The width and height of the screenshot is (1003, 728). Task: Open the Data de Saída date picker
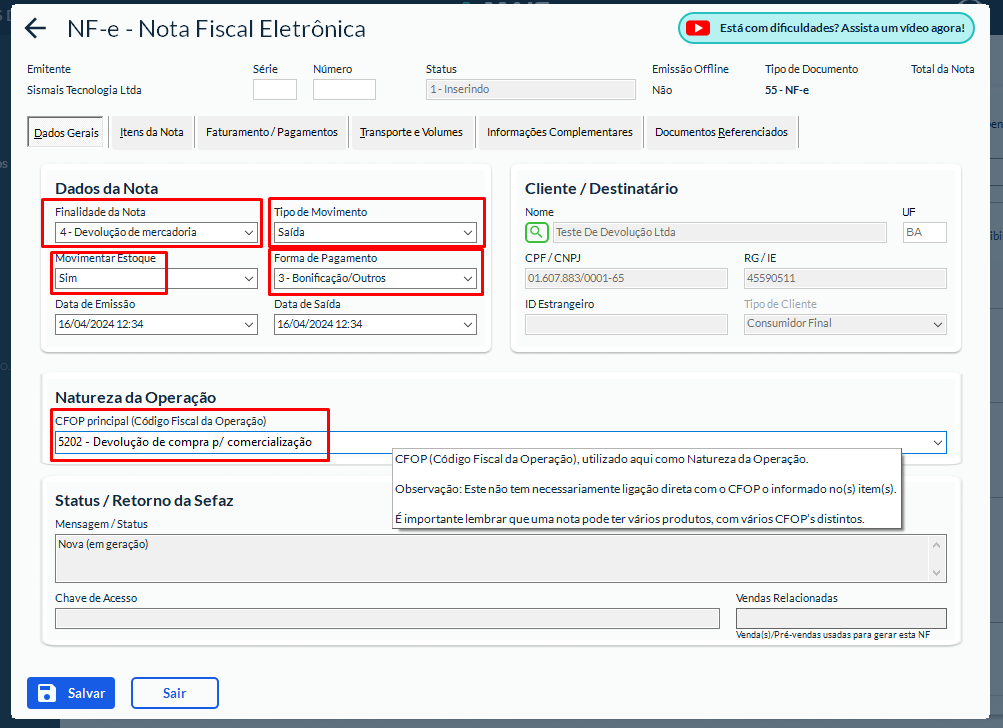(x=468, y=325)
